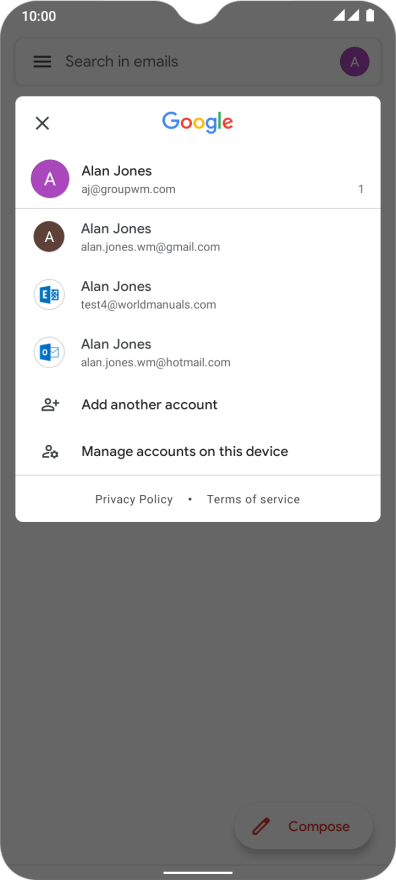Click the add person icon
The height and width of the screenshot is (880, 396).
point(50,405)
